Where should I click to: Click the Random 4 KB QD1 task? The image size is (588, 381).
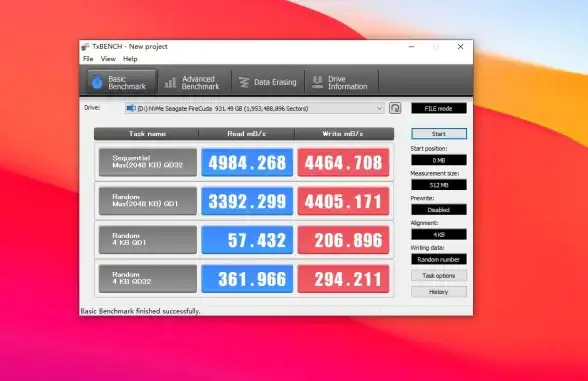pyautogui.click(x=148, y=240)
